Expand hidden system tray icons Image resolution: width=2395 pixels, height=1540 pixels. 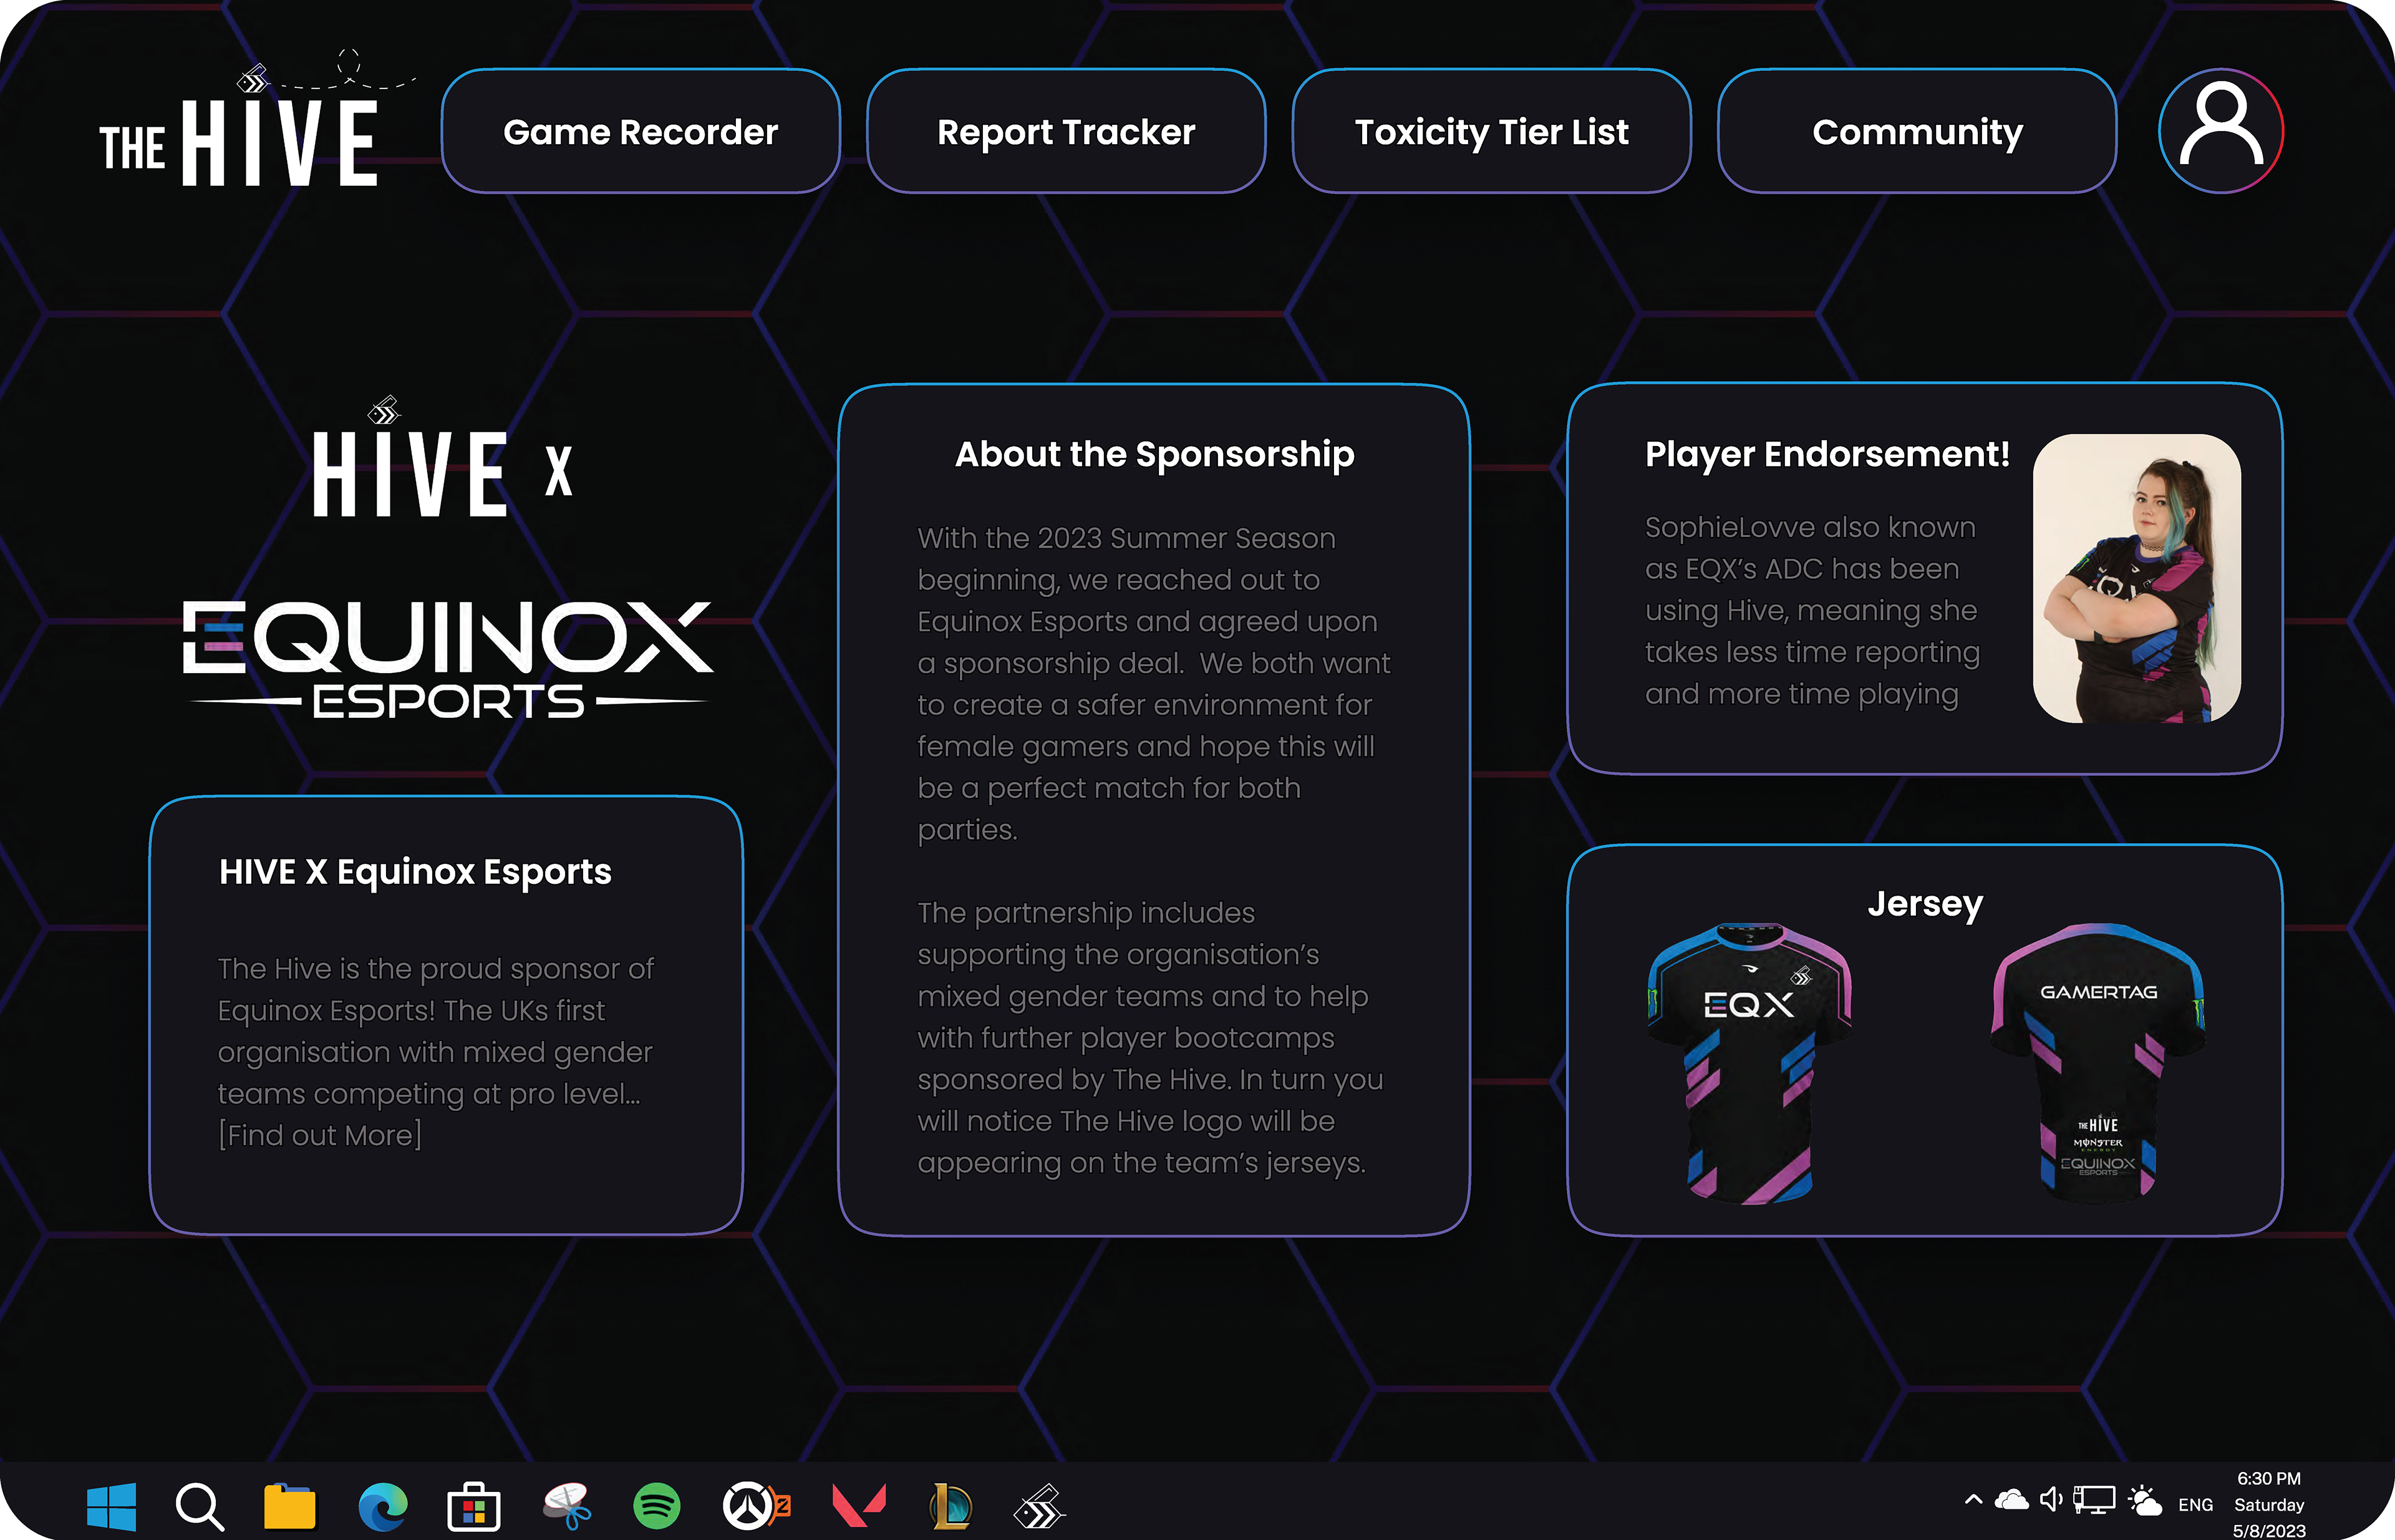click(1973, 1499)
